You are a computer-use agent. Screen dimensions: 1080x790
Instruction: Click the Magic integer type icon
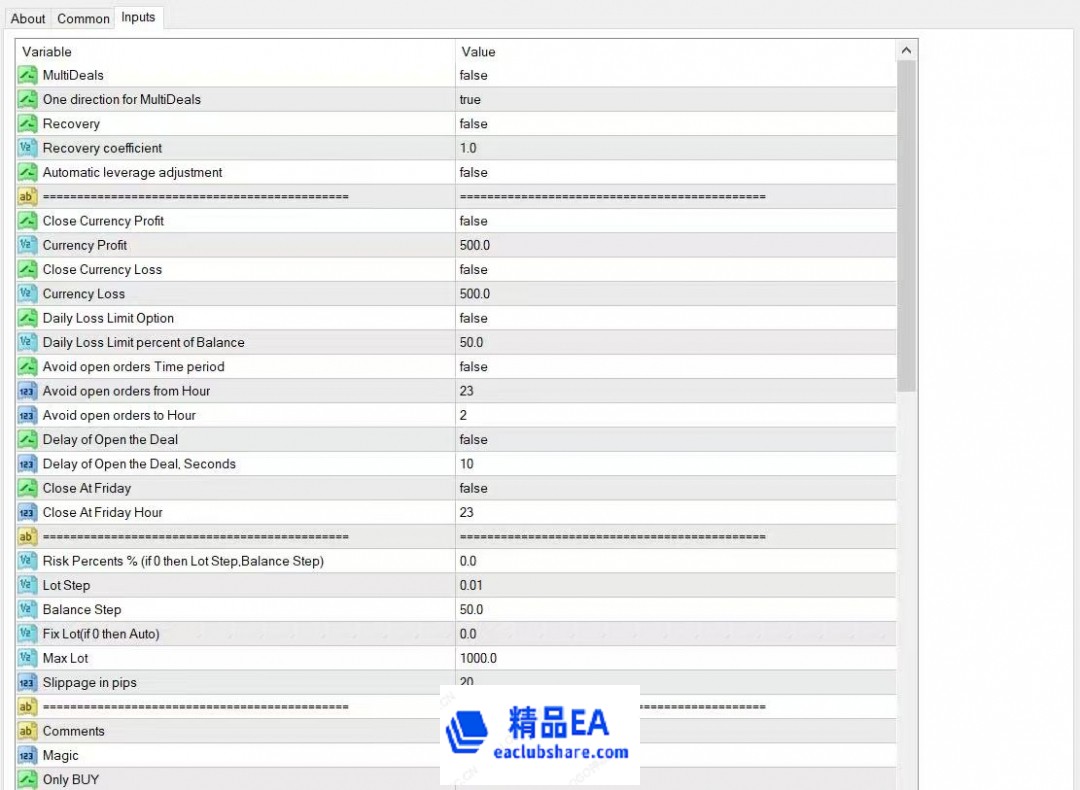27,756
